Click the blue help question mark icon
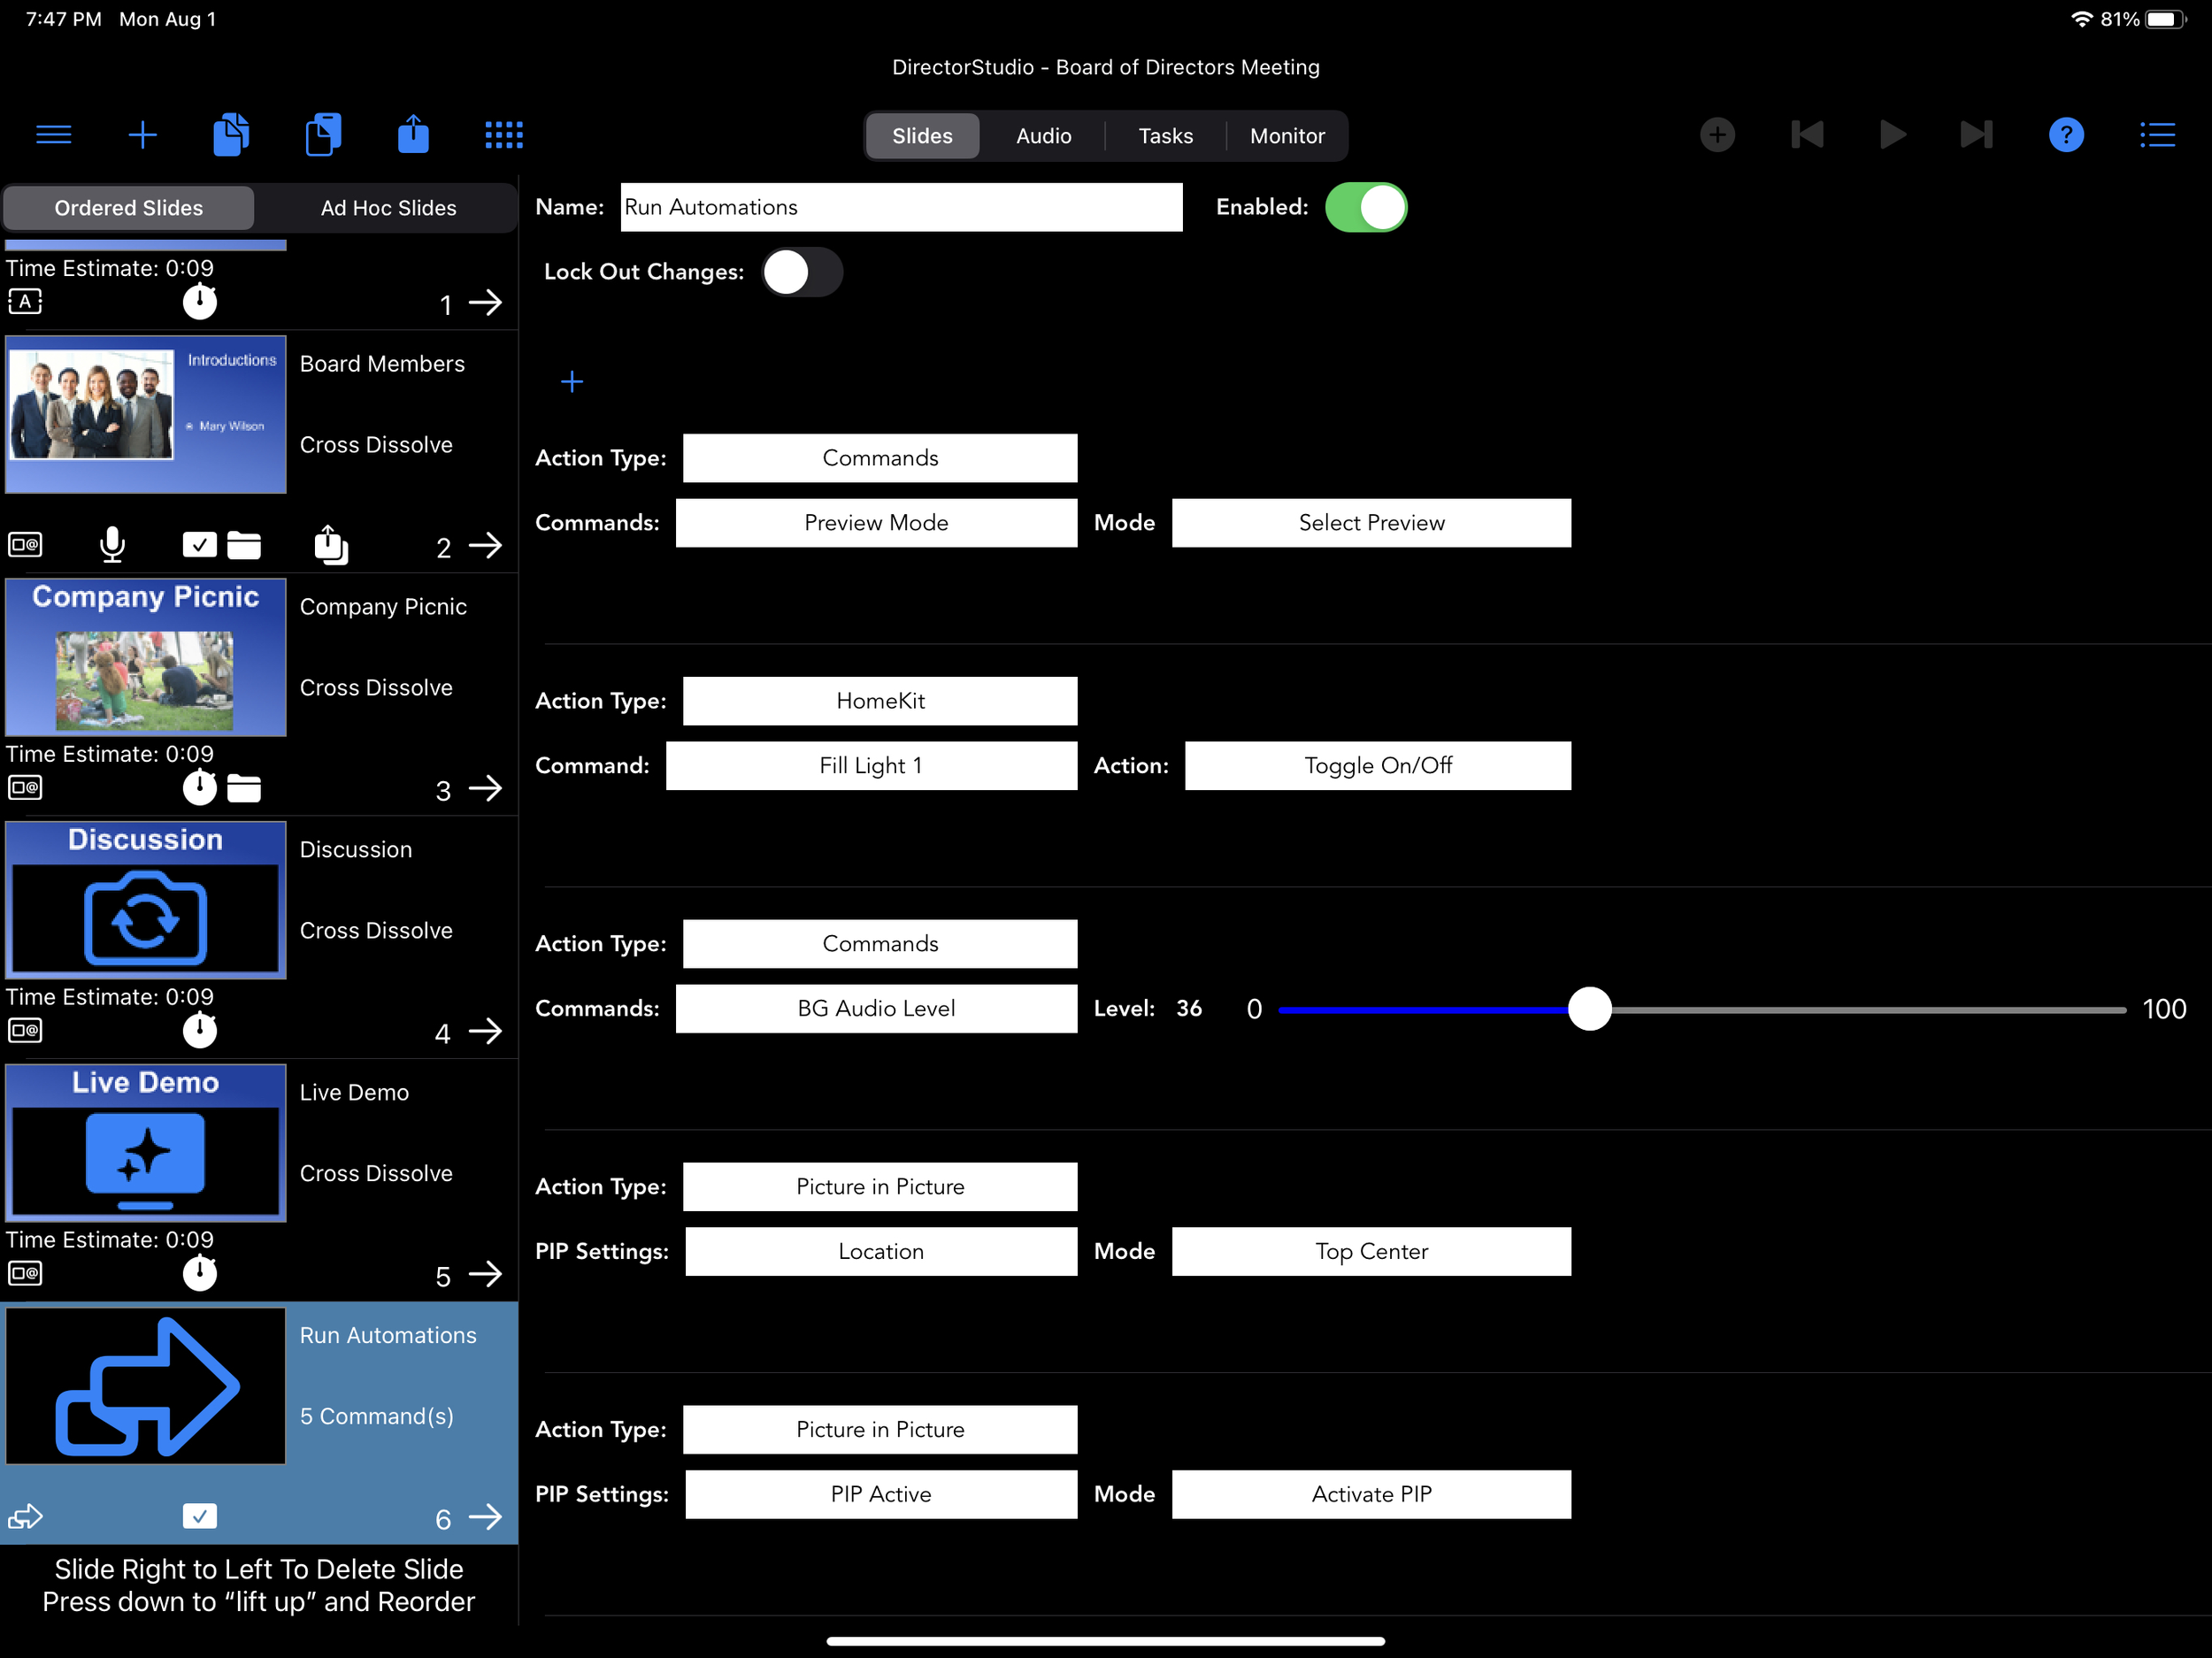The height and width of the screenshot is (1658, 2212). click(2066, 135)
